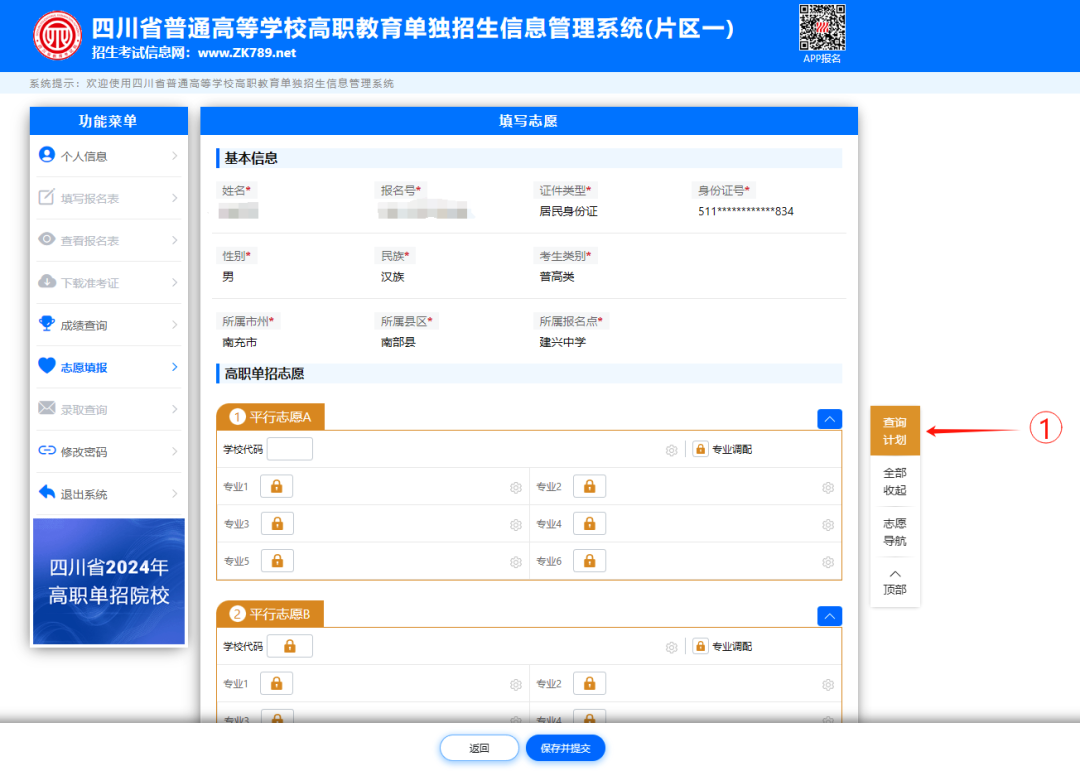Click the APP报名 QR code icon
Image resolution: width=1080 pixels, height=771 pixels.
point(822,28)
